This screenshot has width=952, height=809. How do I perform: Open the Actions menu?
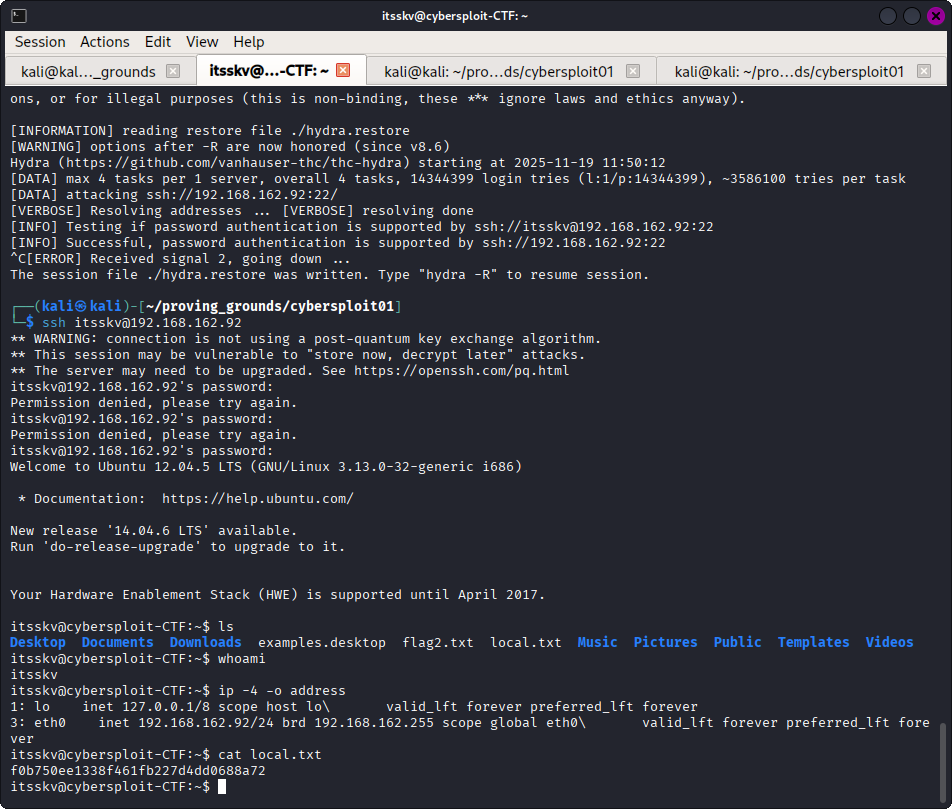click(x=105, y=42)
